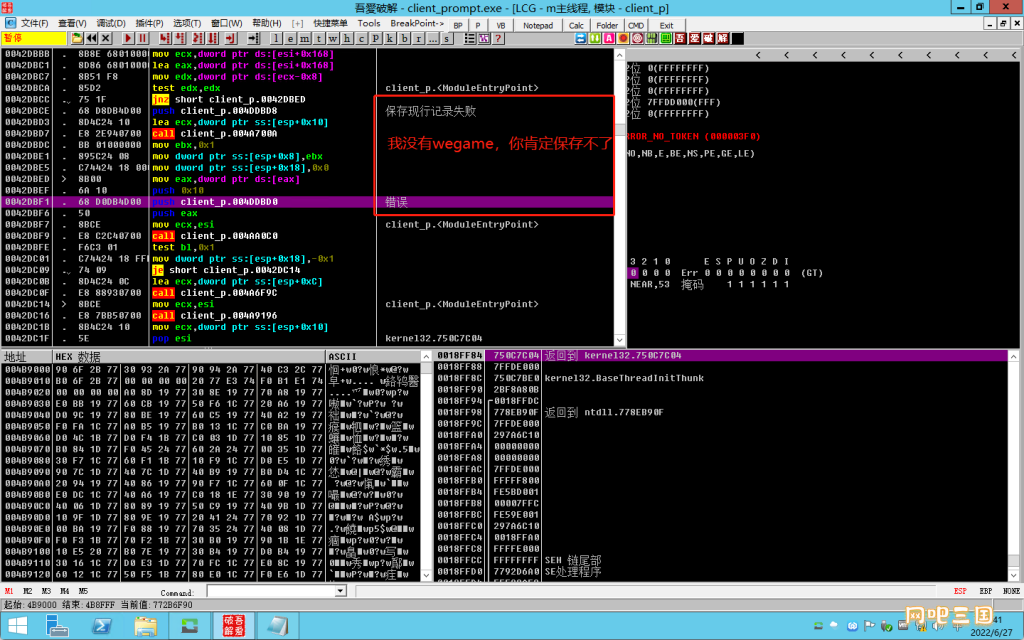Click the CMD button
The width and height of the screenshot is (1024, 640).
point(636,25)
